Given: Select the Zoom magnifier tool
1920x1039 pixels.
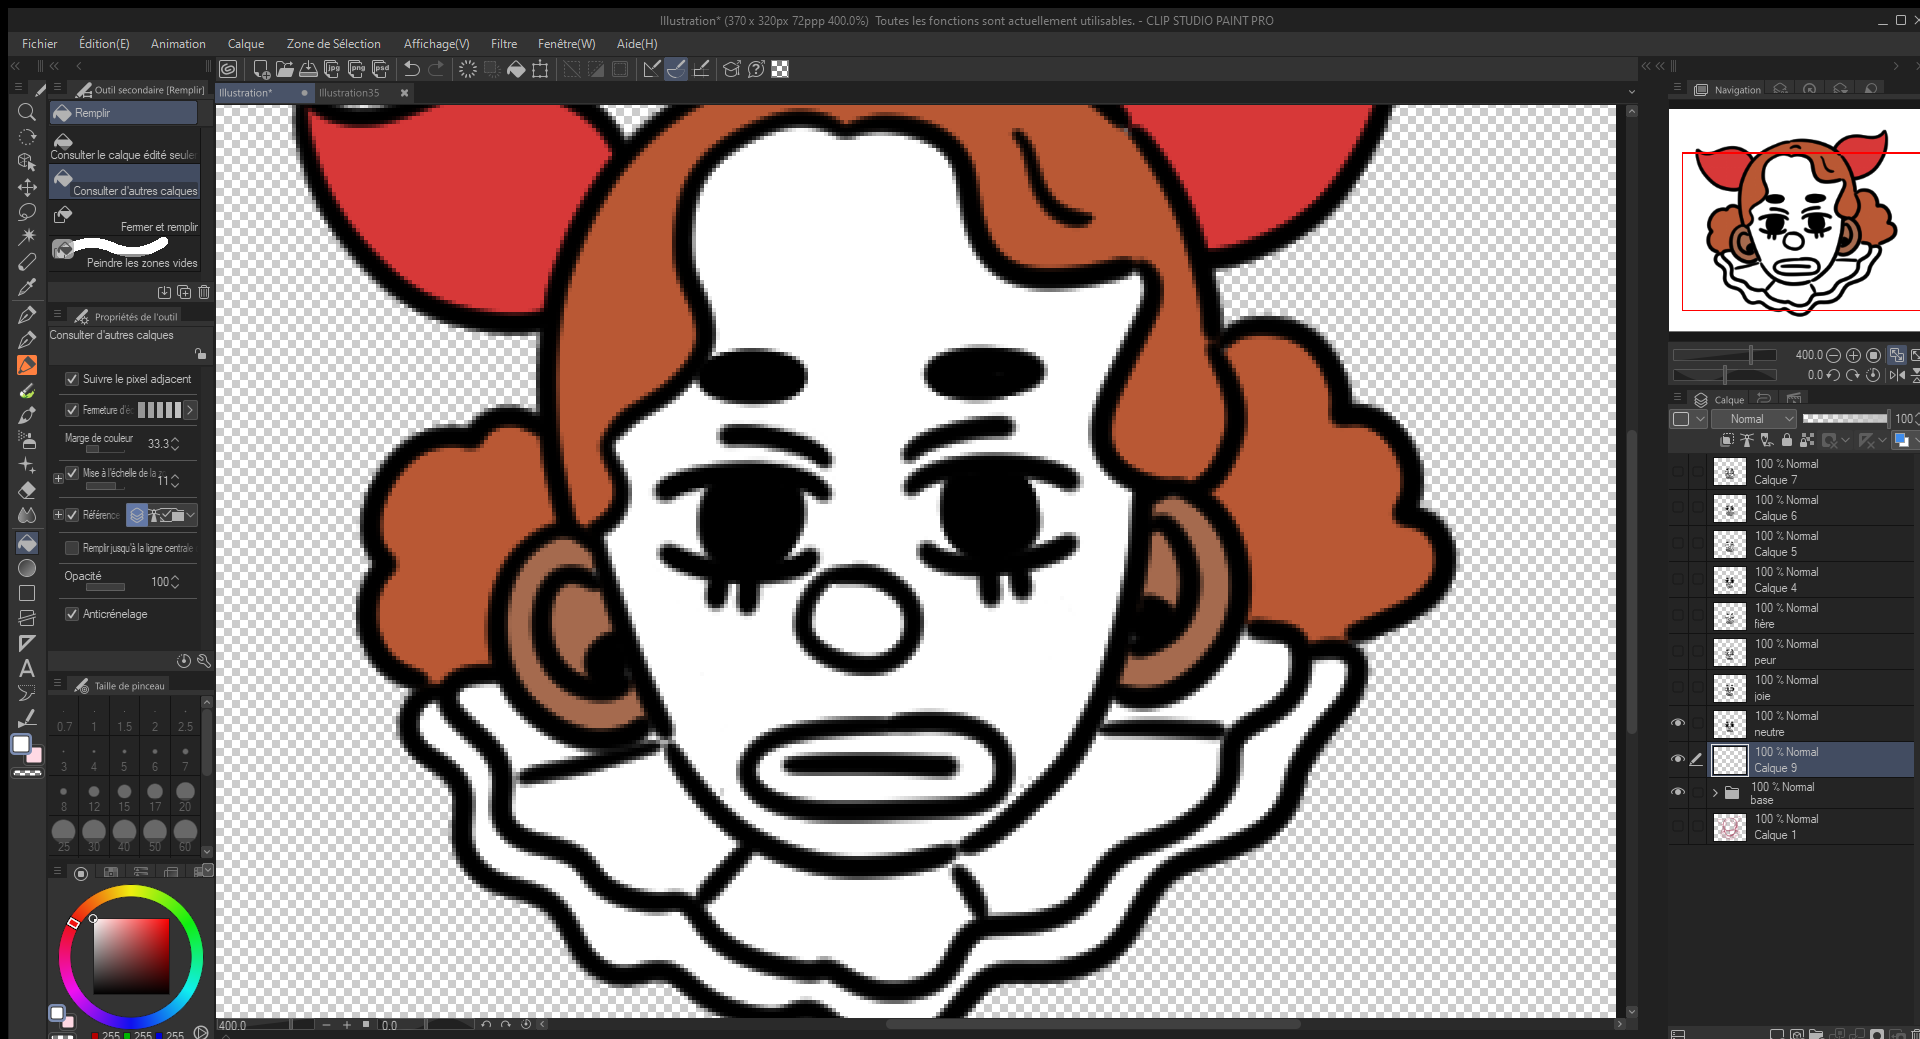Looking at the screenshot, I should (27, 112).
